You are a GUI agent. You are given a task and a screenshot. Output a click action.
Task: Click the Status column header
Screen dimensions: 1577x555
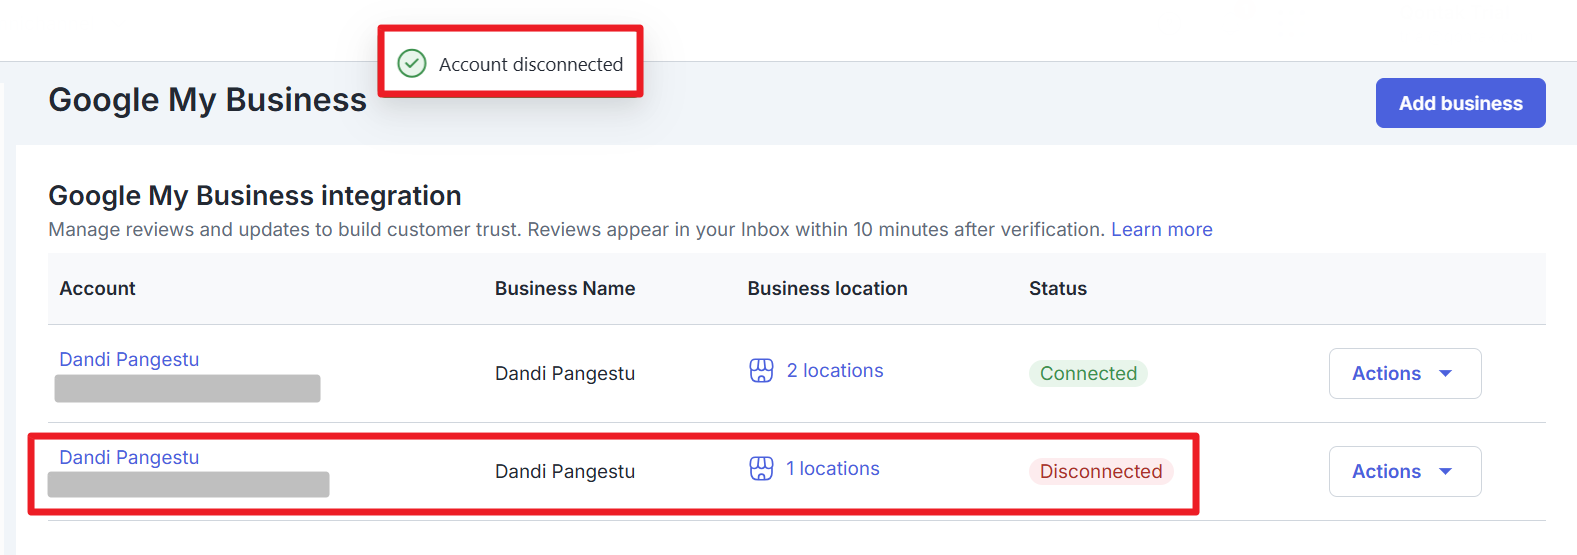point(1057,288)
